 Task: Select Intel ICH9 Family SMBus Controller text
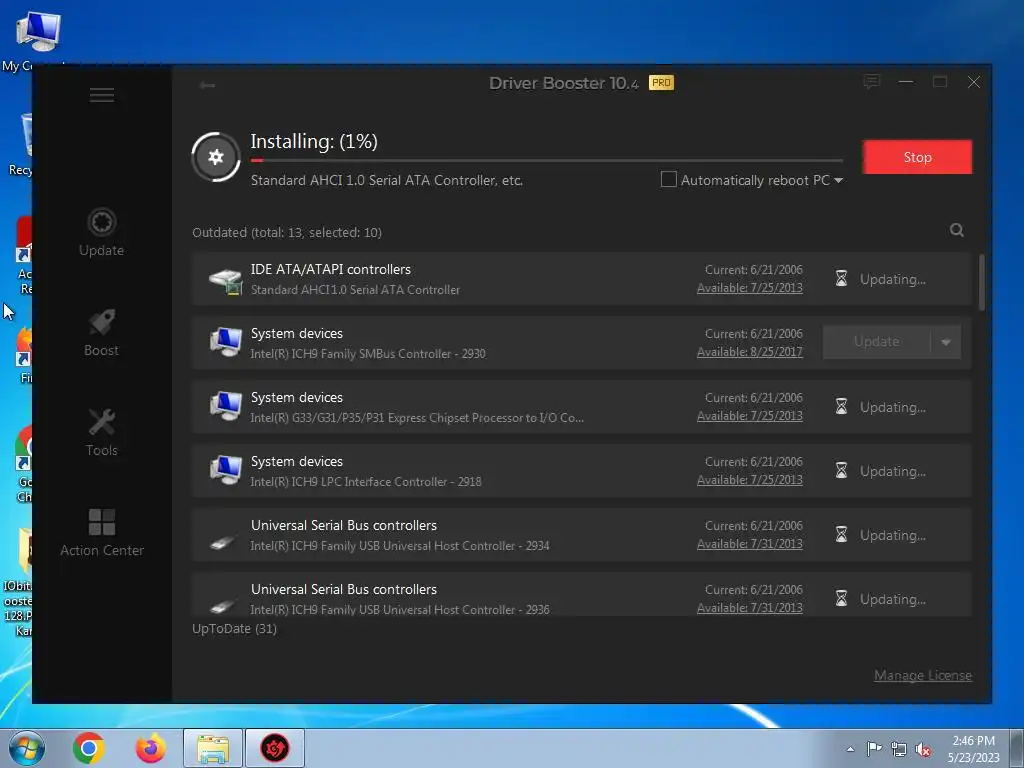click(368, 354)
